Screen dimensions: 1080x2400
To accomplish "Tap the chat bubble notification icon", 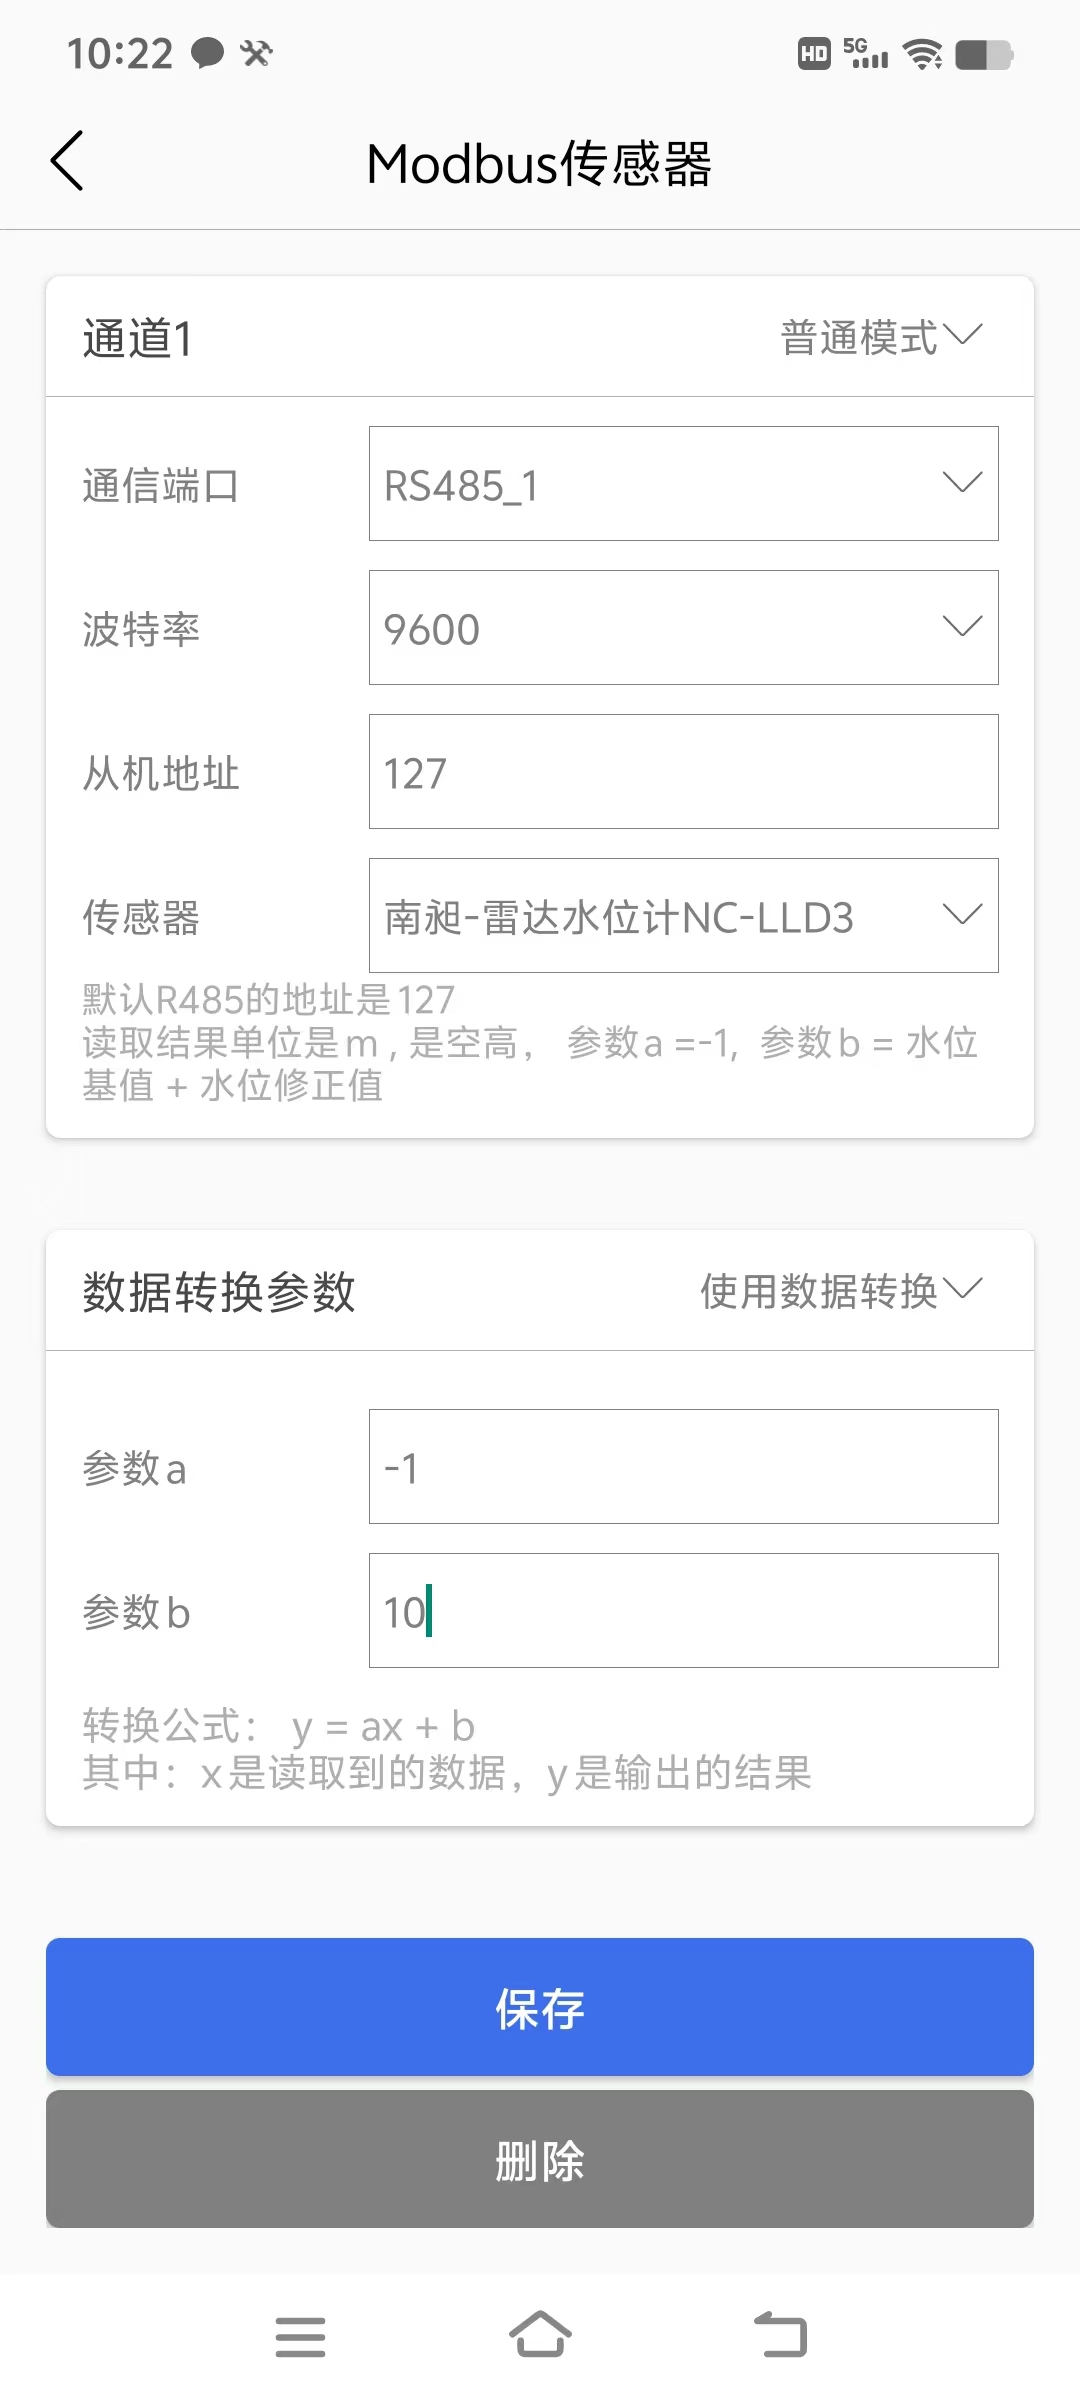I will click(207, 53).
